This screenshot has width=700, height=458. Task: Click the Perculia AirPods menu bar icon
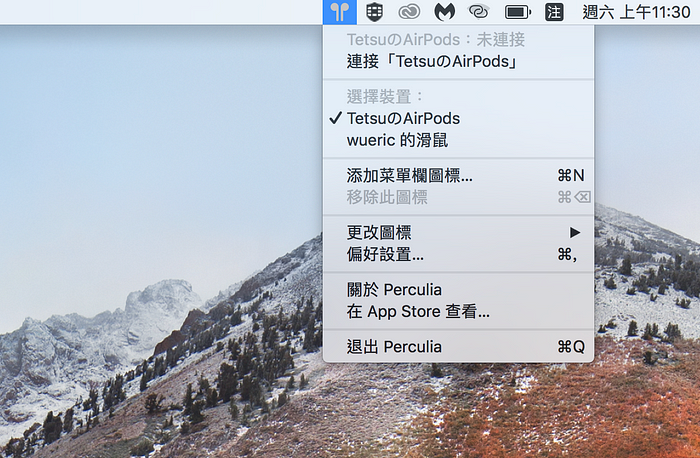click(x=340, y=12)
